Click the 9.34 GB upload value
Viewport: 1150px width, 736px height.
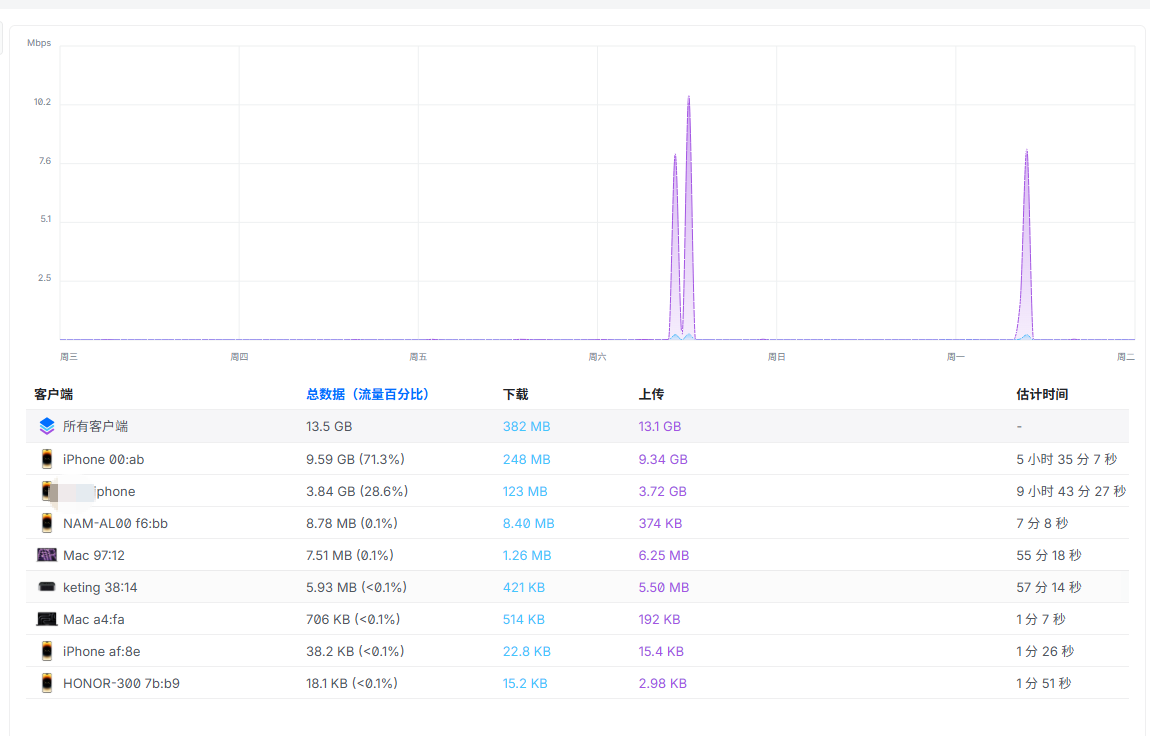[663, 459]
